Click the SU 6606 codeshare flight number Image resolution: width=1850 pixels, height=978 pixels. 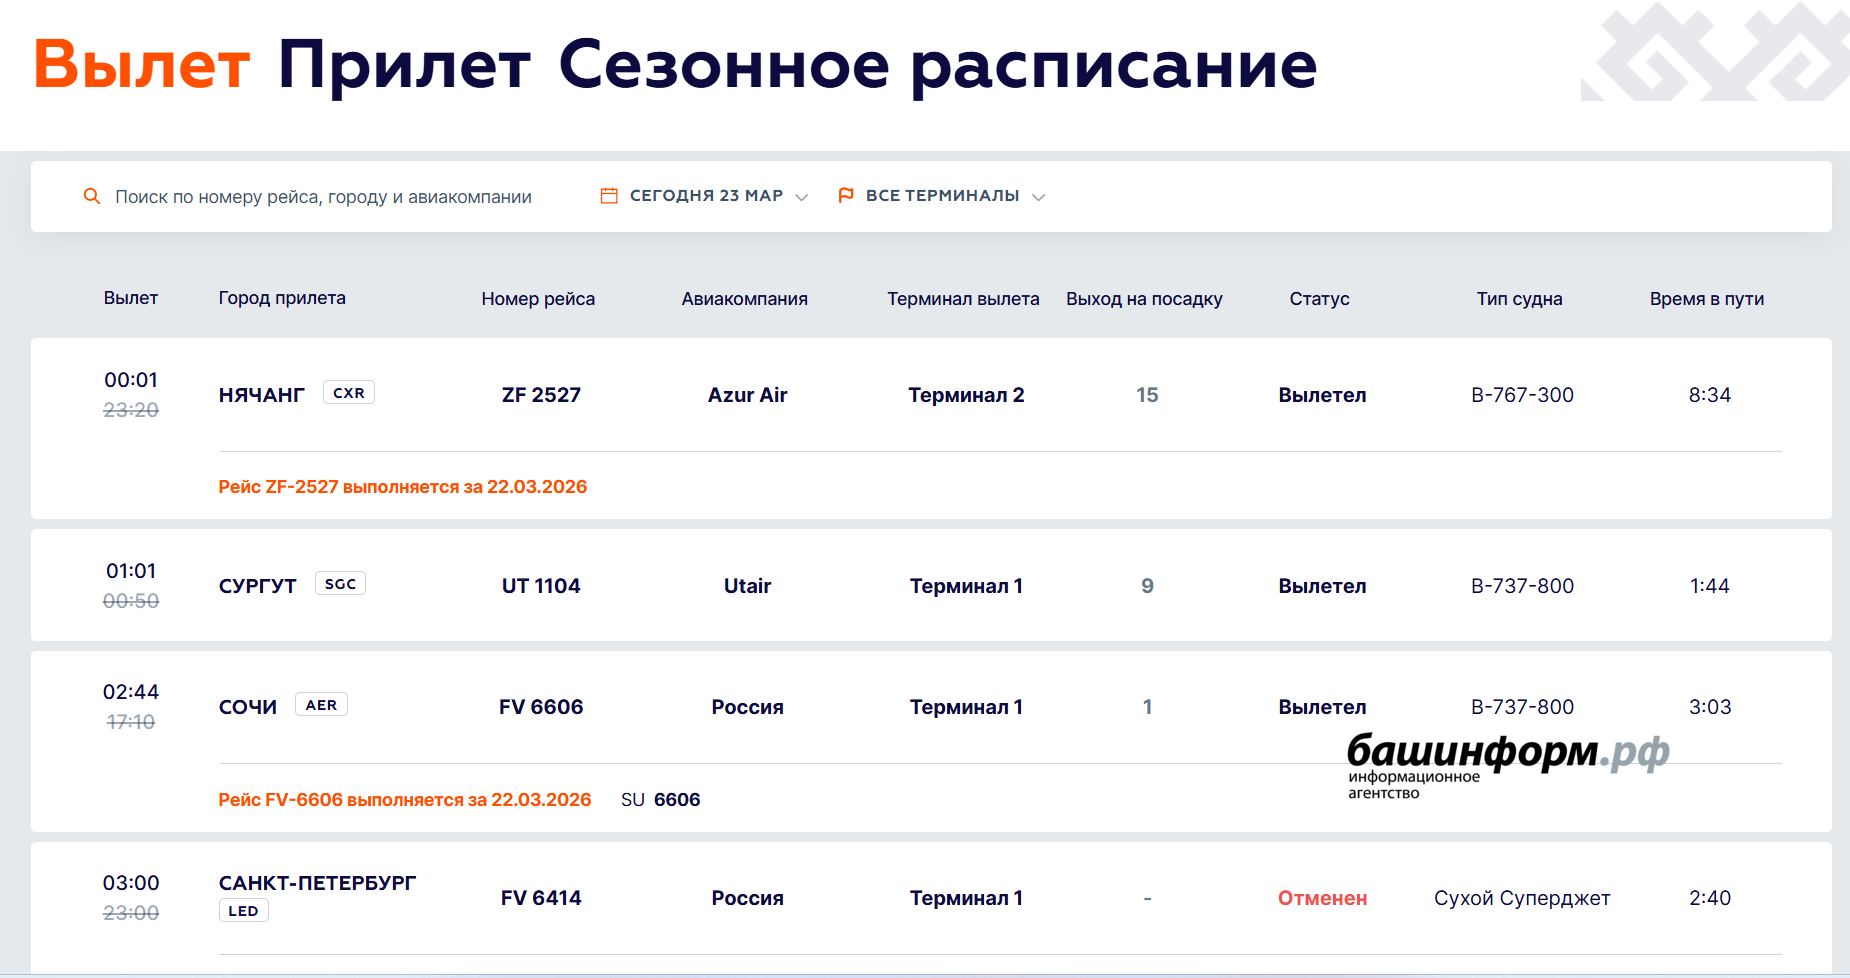tap(660, 800)
